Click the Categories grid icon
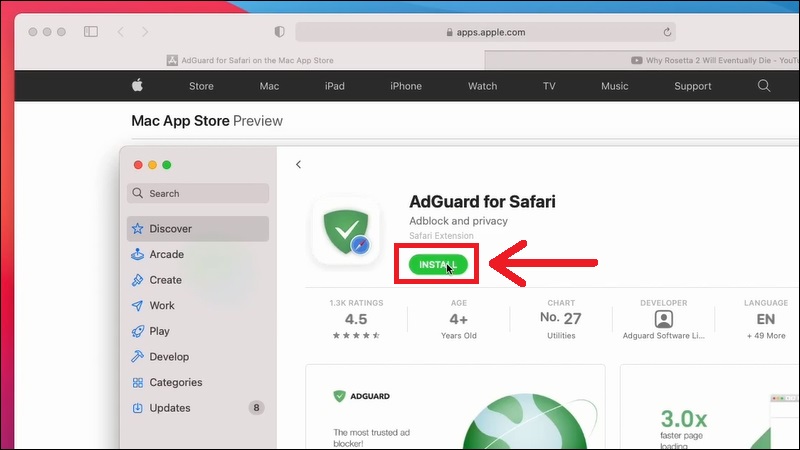 (138, 382)
